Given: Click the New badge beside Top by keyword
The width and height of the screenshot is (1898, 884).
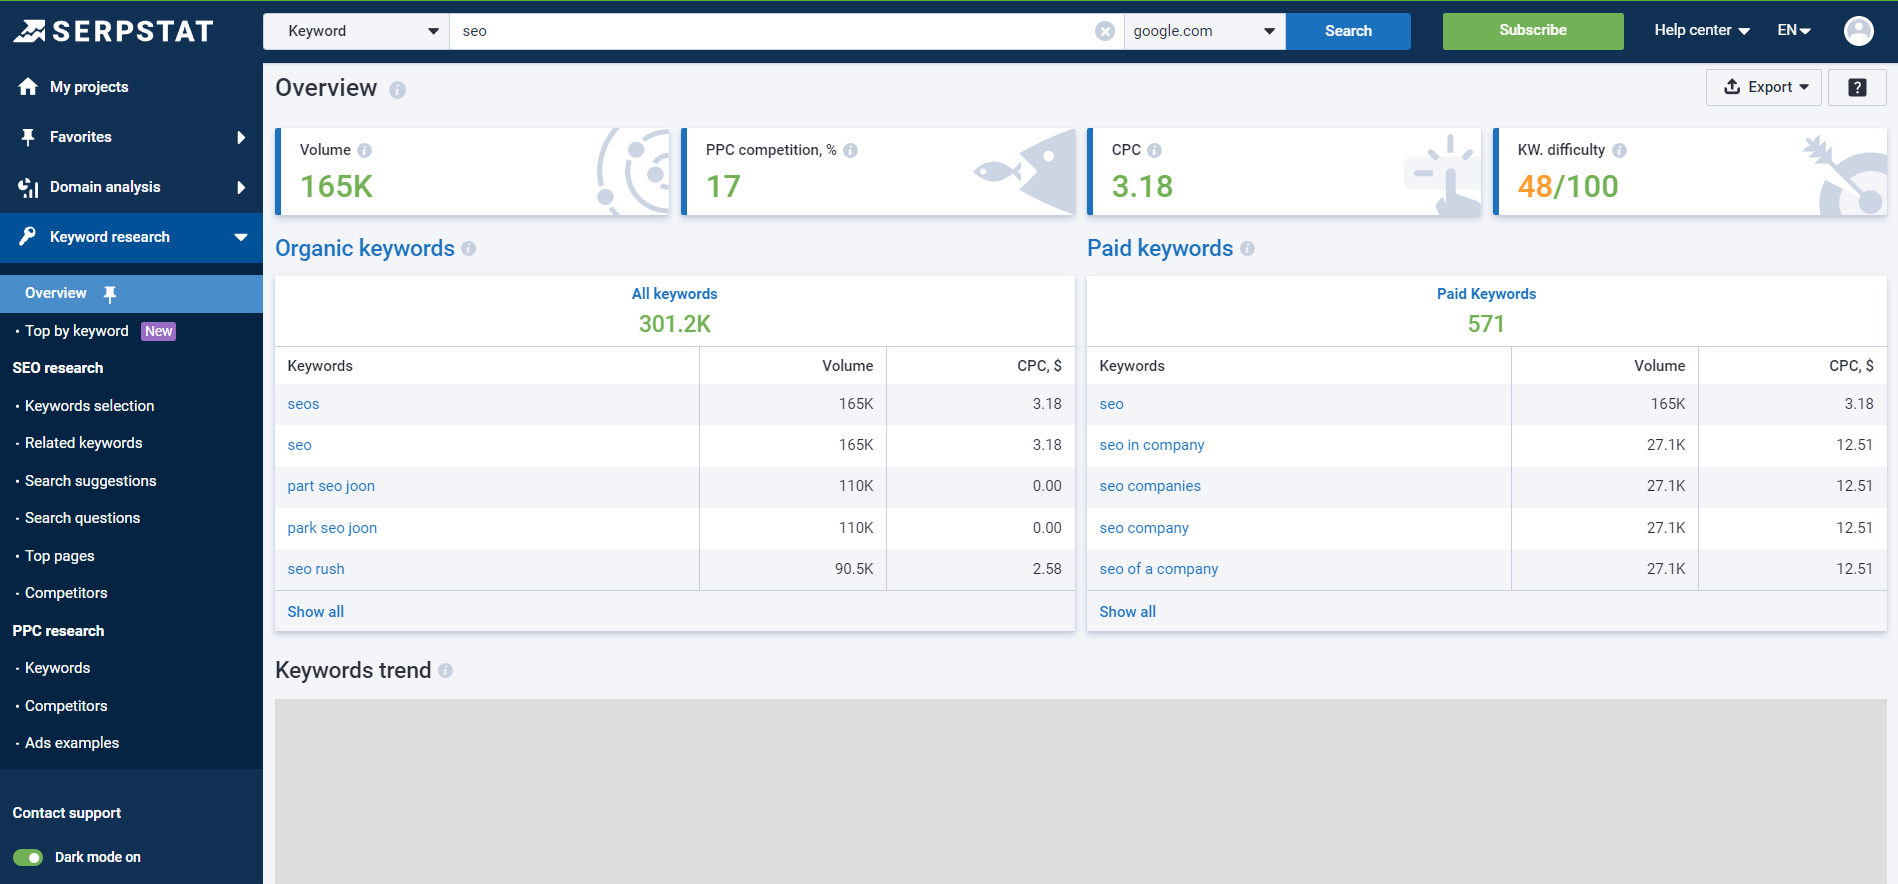Looking at the screenshot, I should pos(158,331).
